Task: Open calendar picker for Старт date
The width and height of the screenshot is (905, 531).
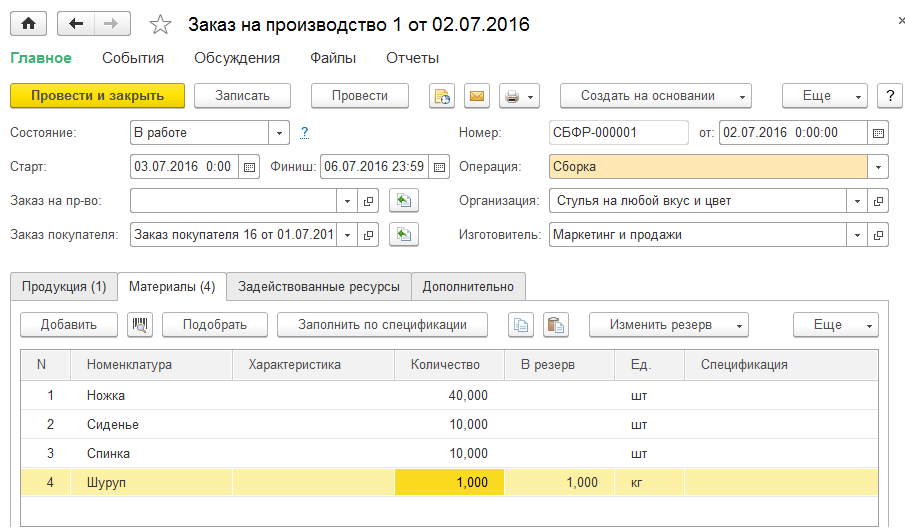Action: (250, 167)
